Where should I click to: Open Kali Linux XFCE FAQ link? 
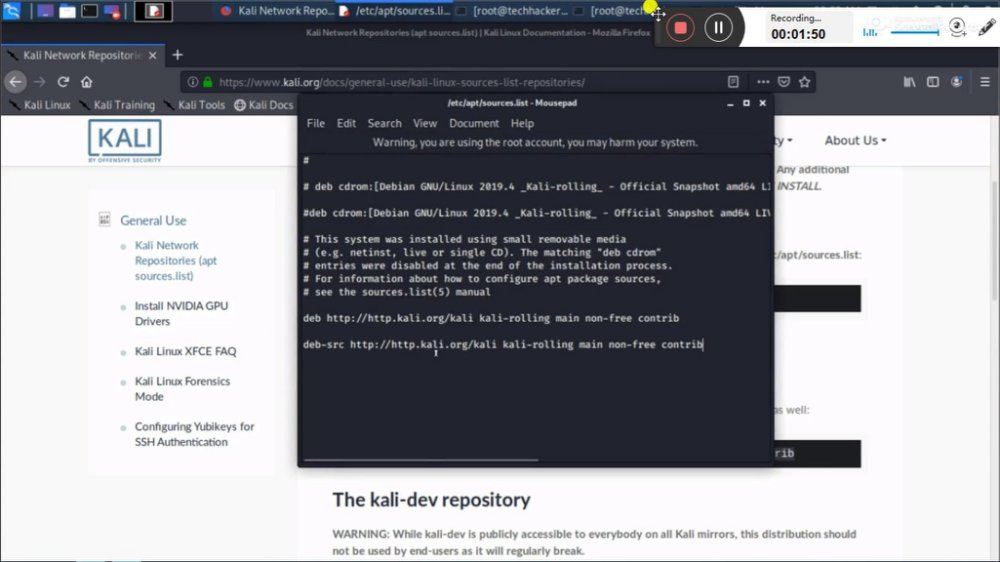coord(186,351)
